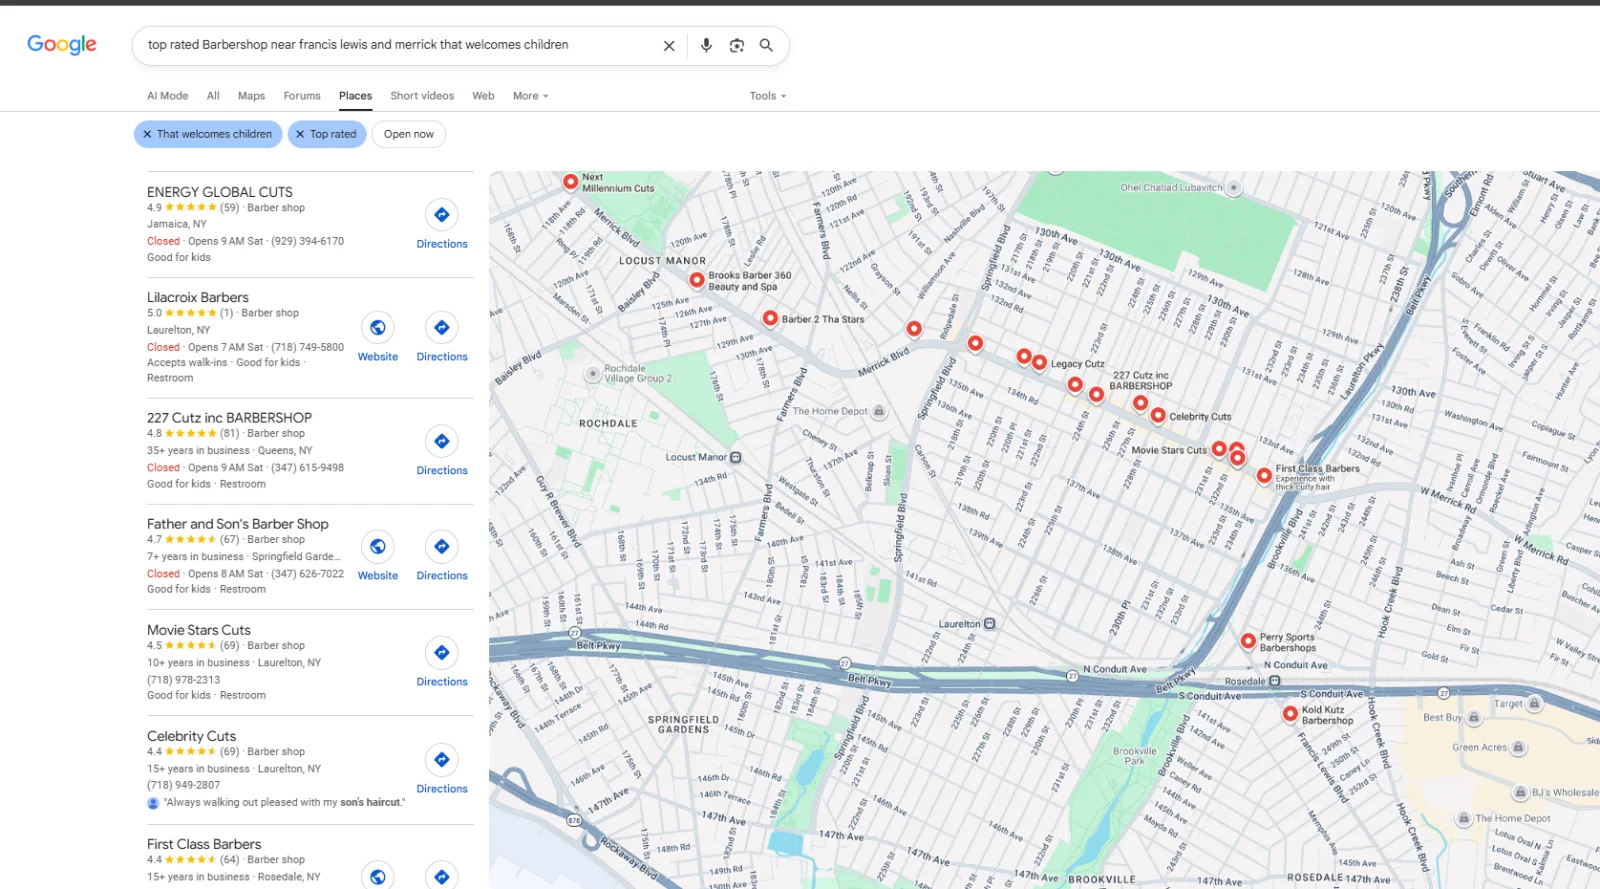This screenshot has height=889, width=1600.
Task: Select Legacy Cutz map pin
Action: point(1040,363)
